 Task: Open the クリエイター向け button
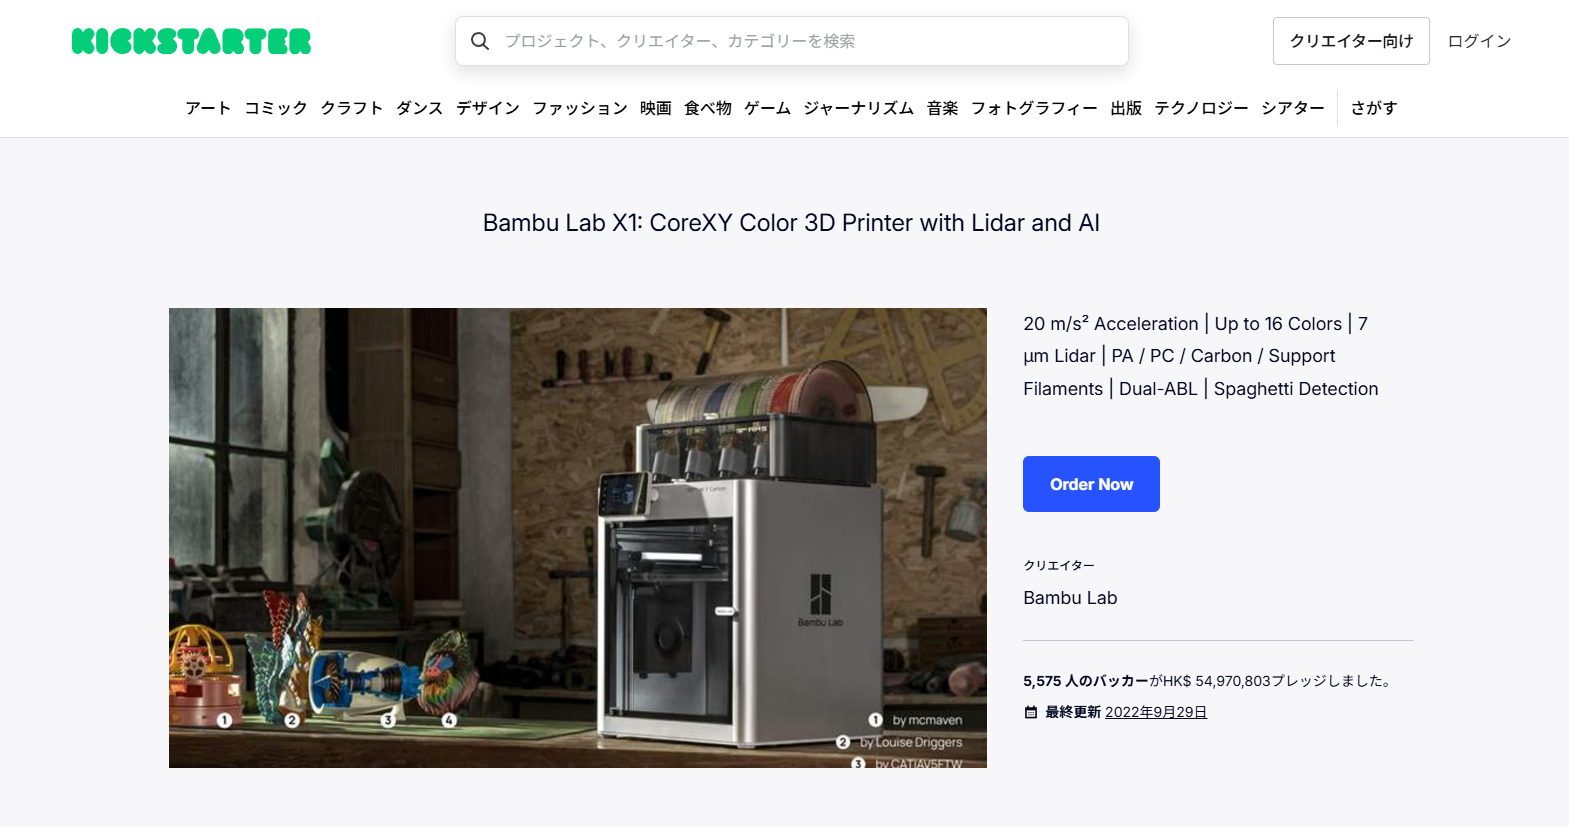point(1351,41)
